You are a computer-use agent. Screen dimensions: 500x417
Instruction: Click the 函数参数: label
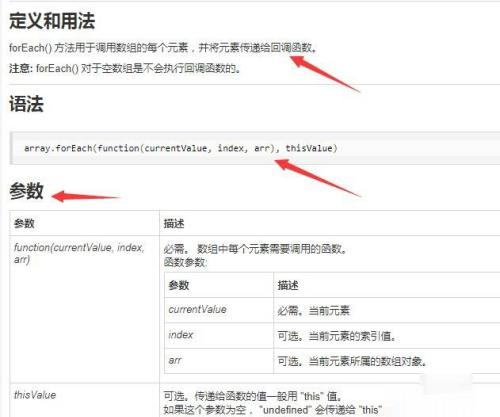185,262
